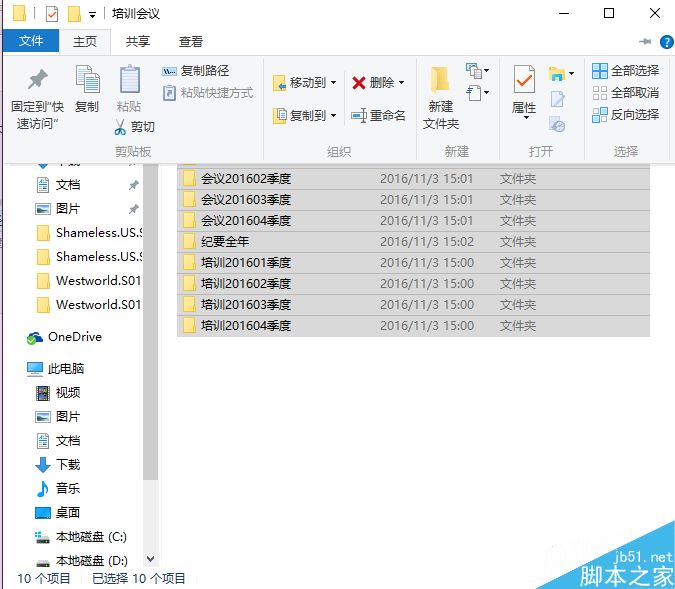Open Quick Access Toolbar customize arrow
This screenshot has width=675, height=589.
(92, 15)
